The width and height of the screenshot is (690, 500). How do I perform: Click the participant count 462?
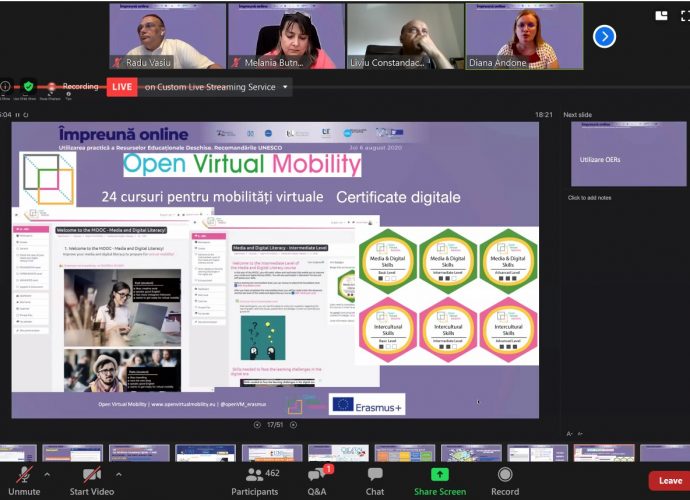click(x=272, y=473)
